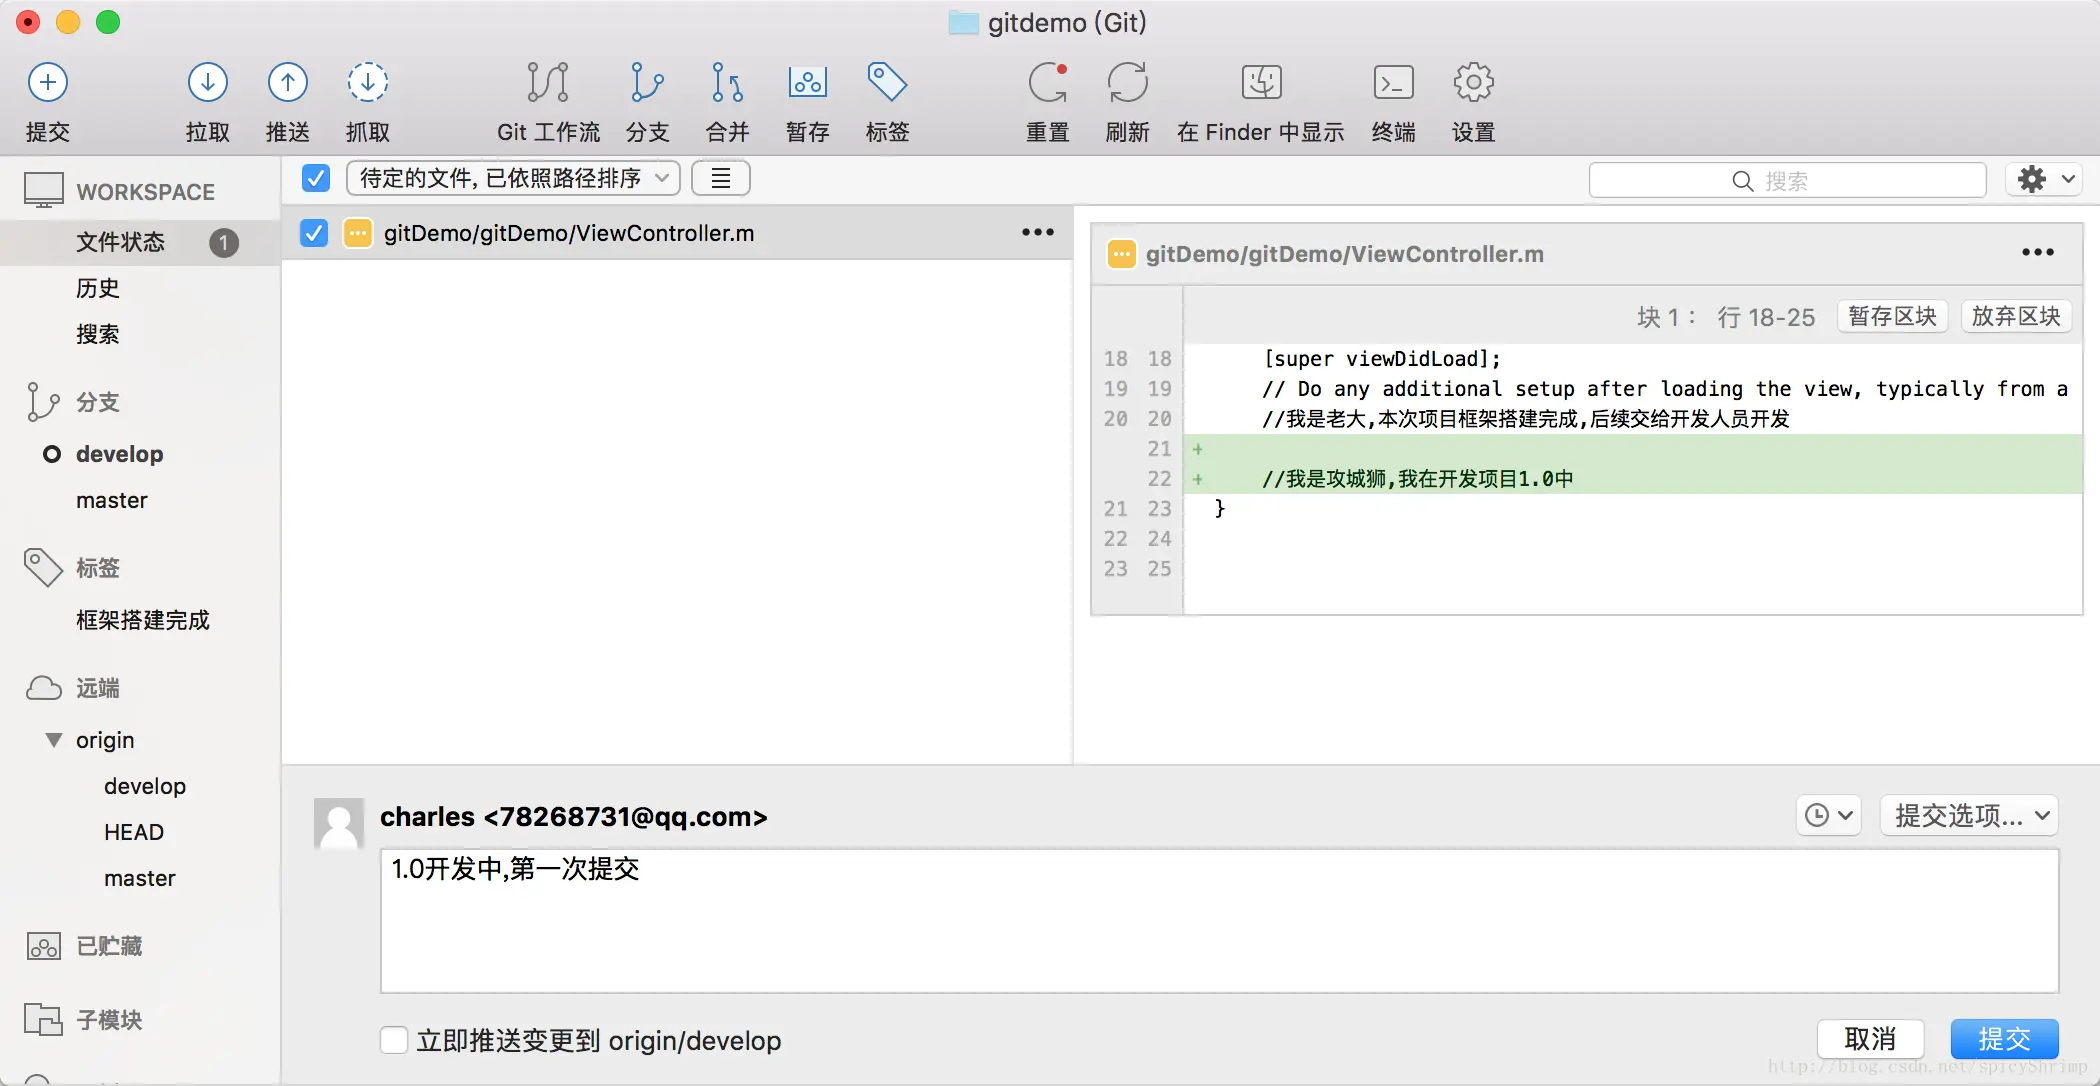
Task: Open the pending files sort dropdown
Action: click(x=513, y=178)
